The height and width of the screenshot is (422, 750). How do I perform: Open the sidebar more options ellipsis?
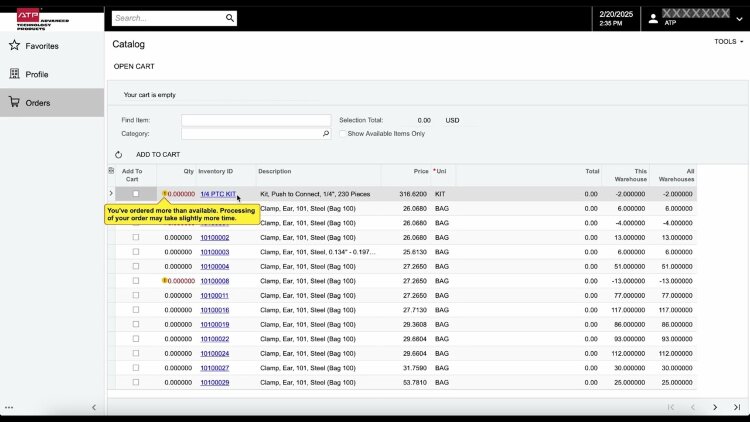point(9,408)
